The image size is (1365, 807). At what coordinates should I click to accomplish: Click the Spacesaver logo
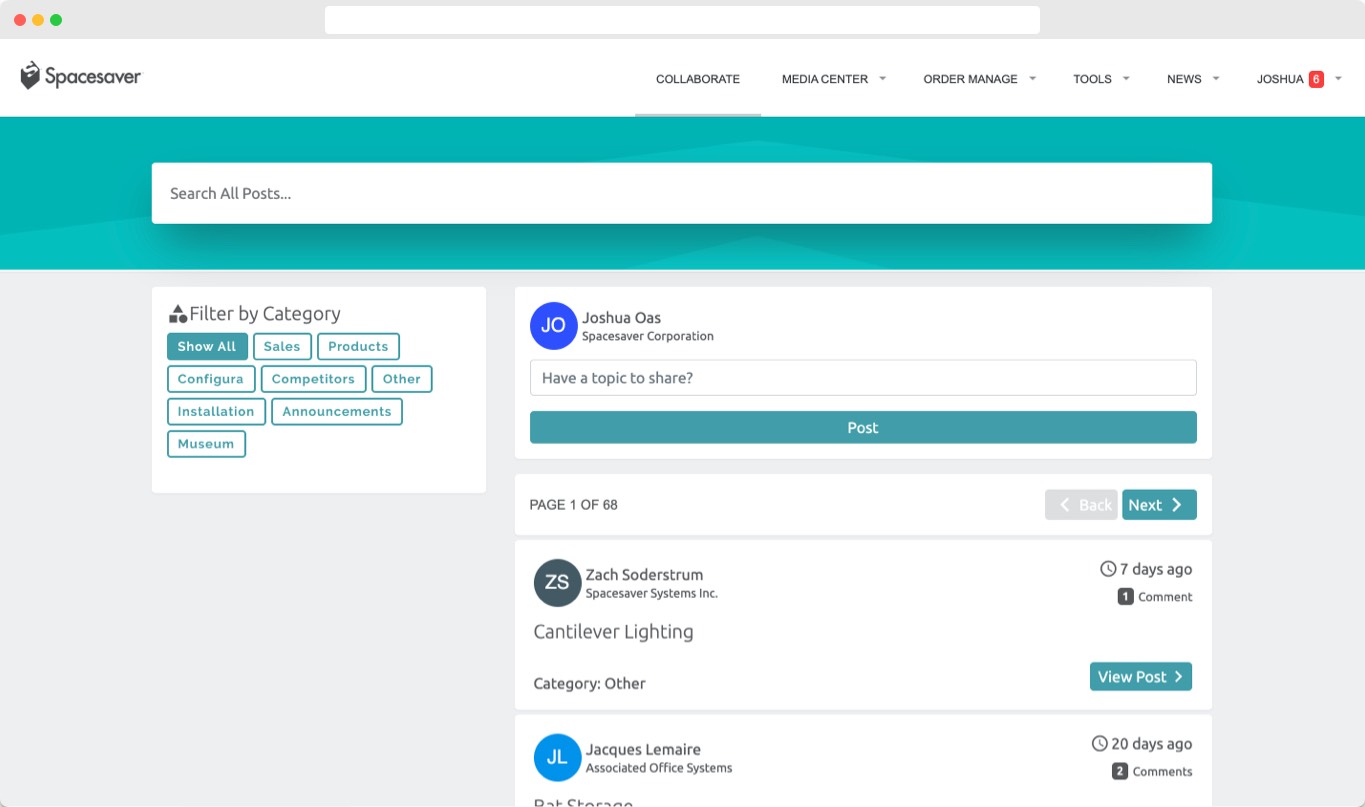point(81,76)
